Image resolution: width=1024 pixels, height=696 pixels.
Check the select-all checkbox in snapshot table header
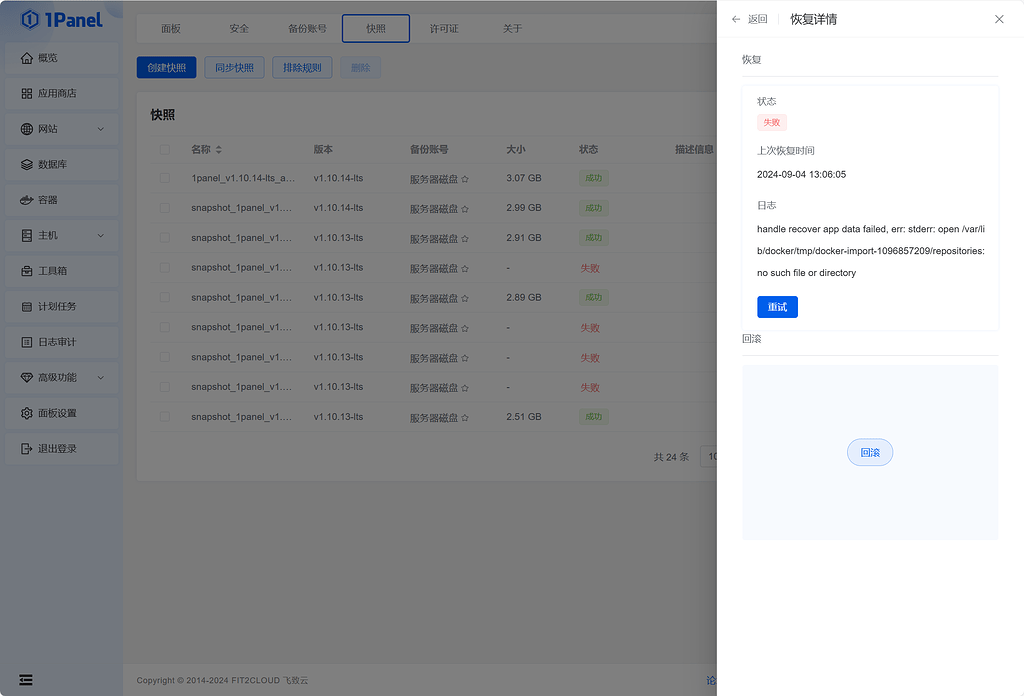click(x=165, y=149)
